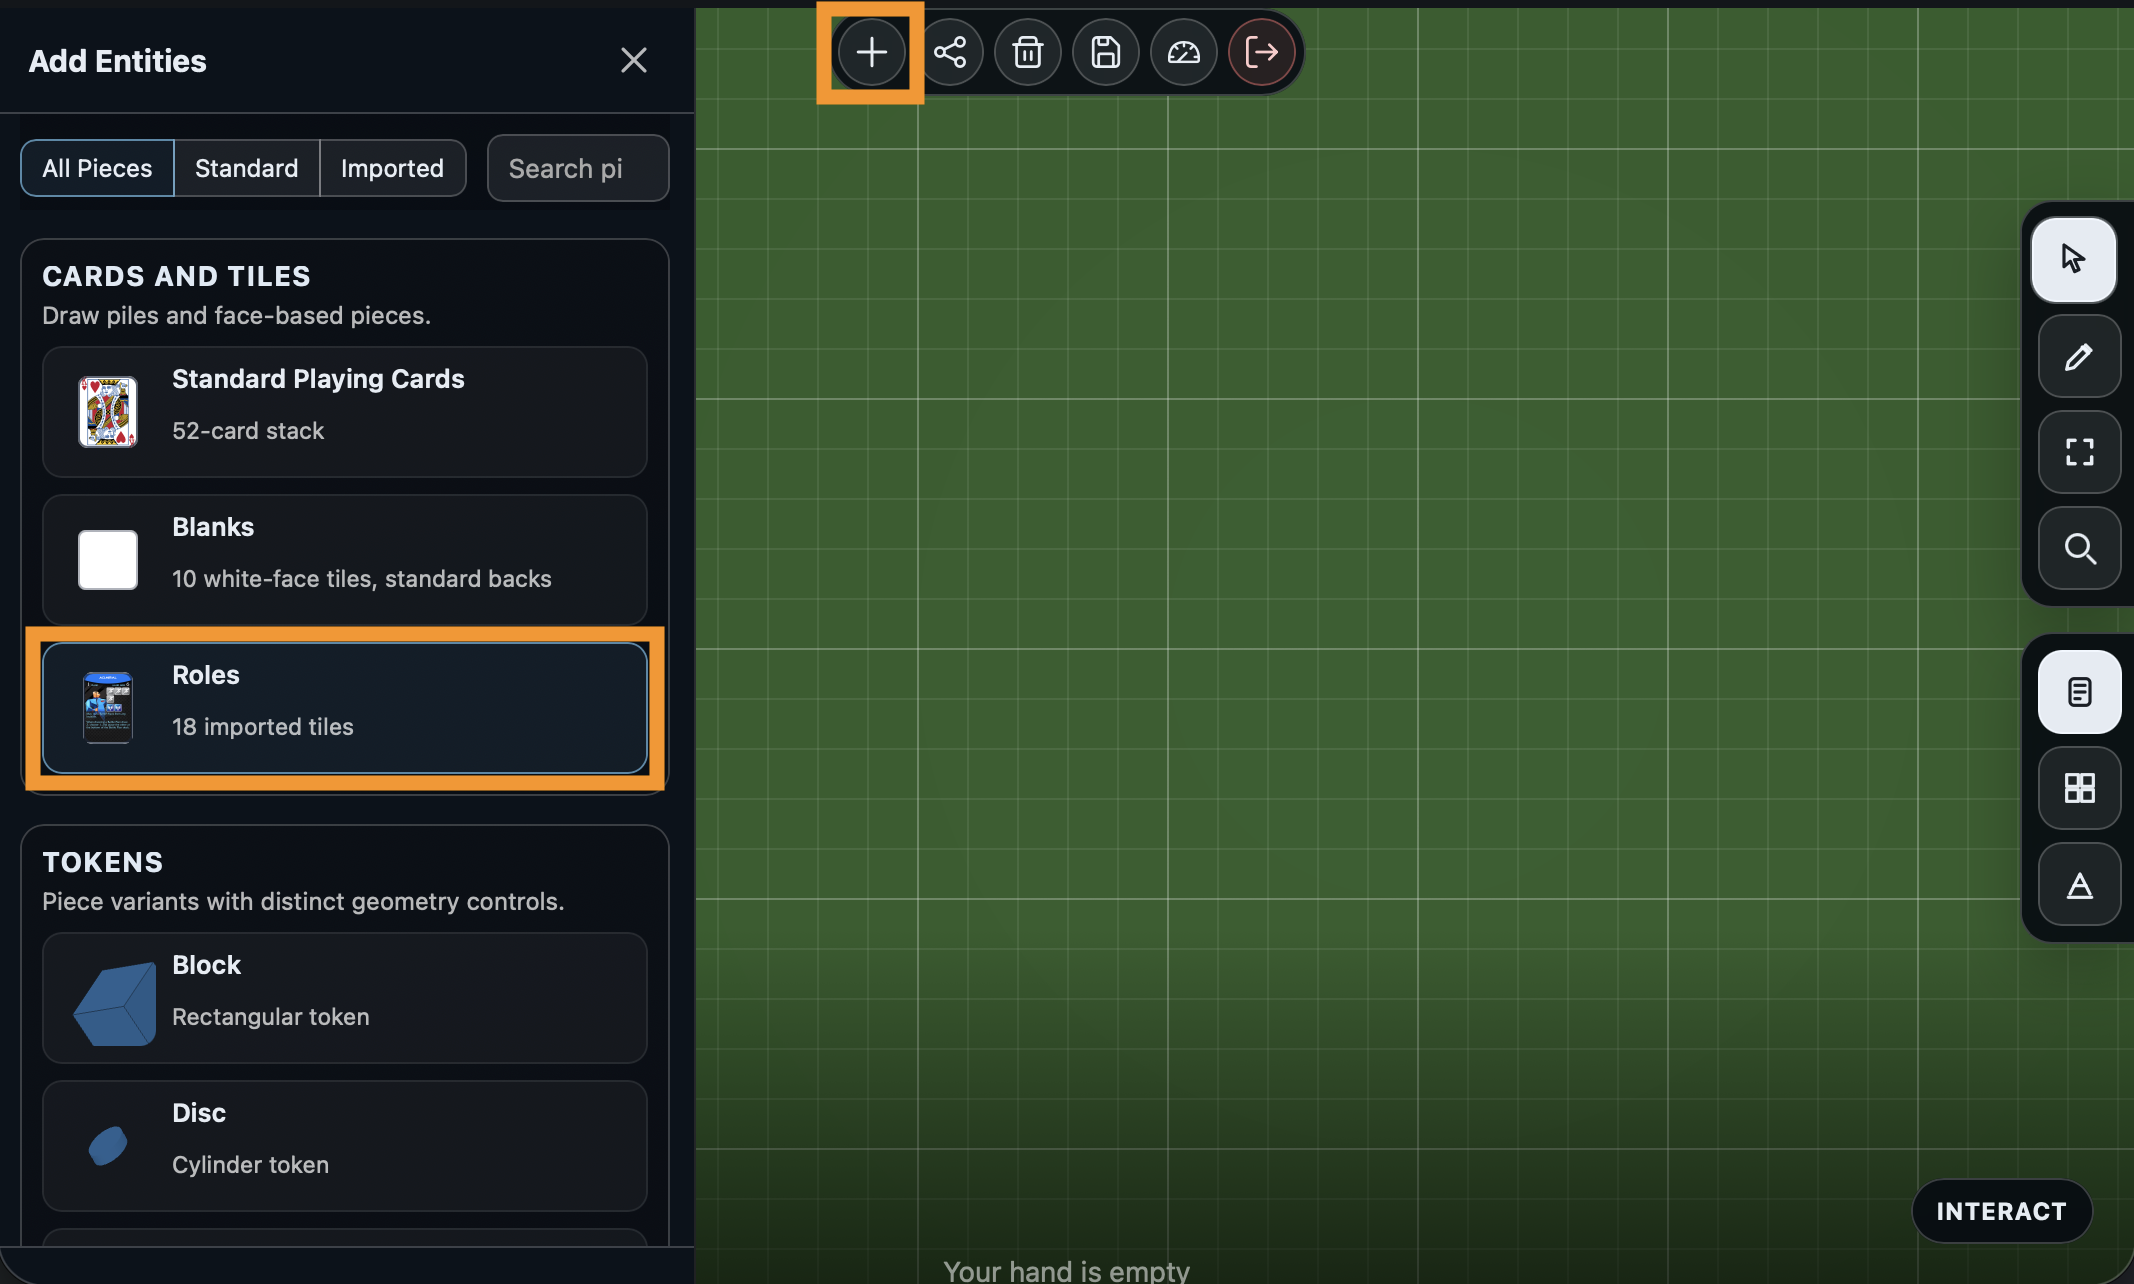This screenshot has height=1284, width=2134.
Task: Click the '18 imported tiles' text
Action: 263,727
